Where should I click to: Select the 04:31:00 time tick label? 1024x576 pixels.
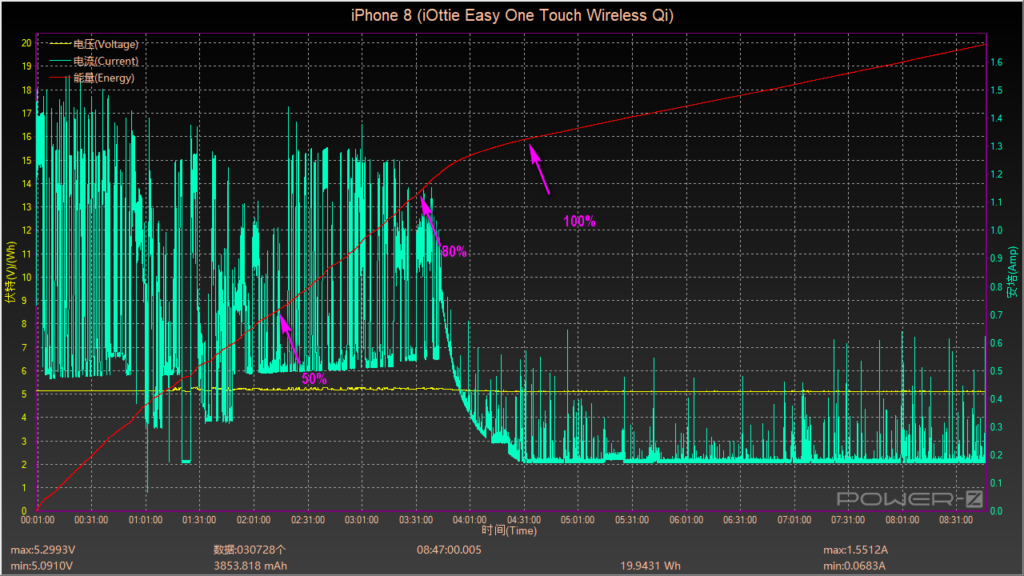pos(524,520)
